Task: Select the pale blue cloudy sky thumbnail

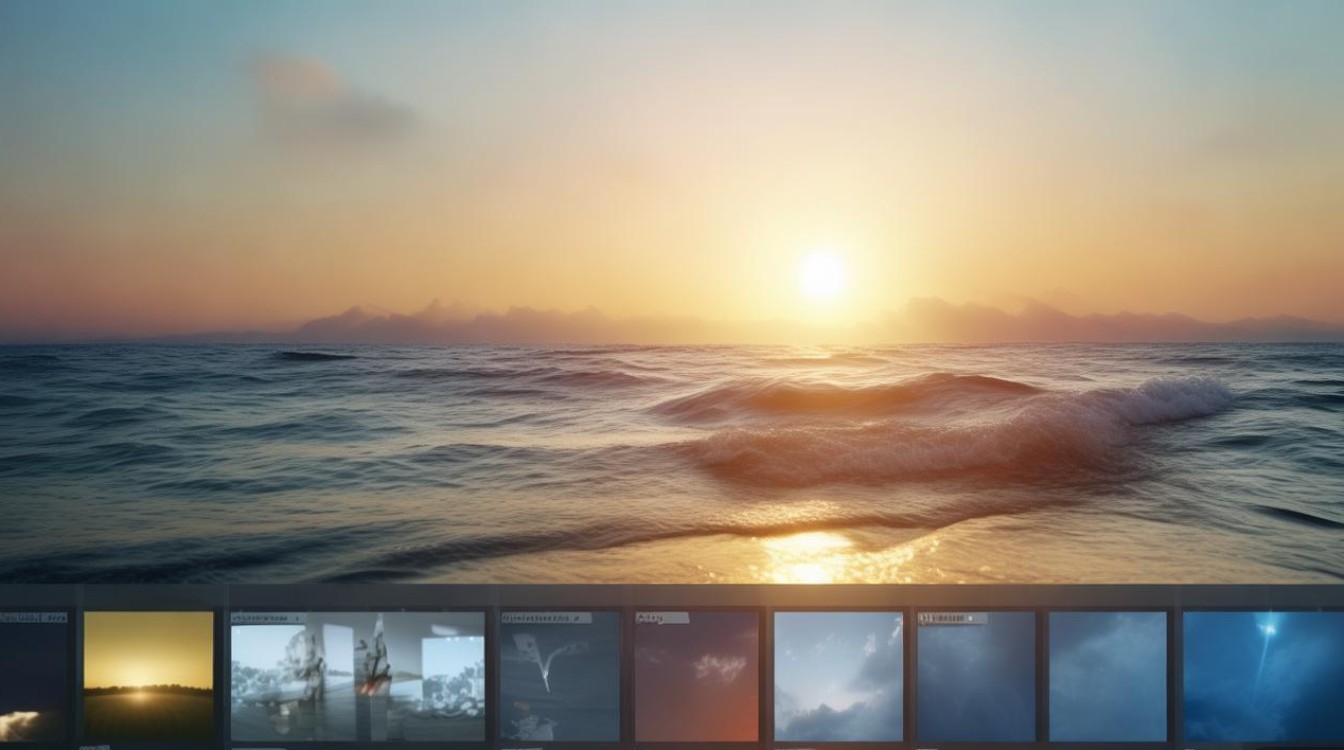Action: (x=838, y=676)
